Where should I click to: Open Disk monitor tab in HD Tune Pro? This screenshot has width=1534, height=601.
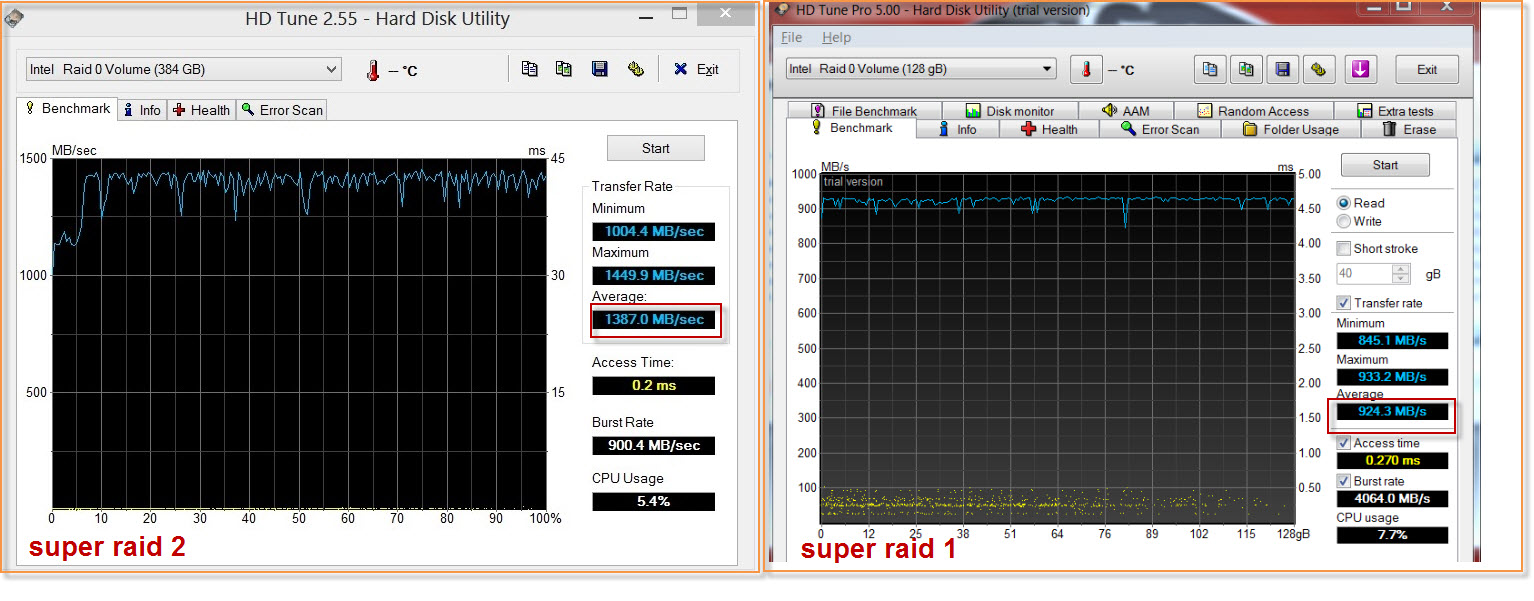(x=1010, y=111)
